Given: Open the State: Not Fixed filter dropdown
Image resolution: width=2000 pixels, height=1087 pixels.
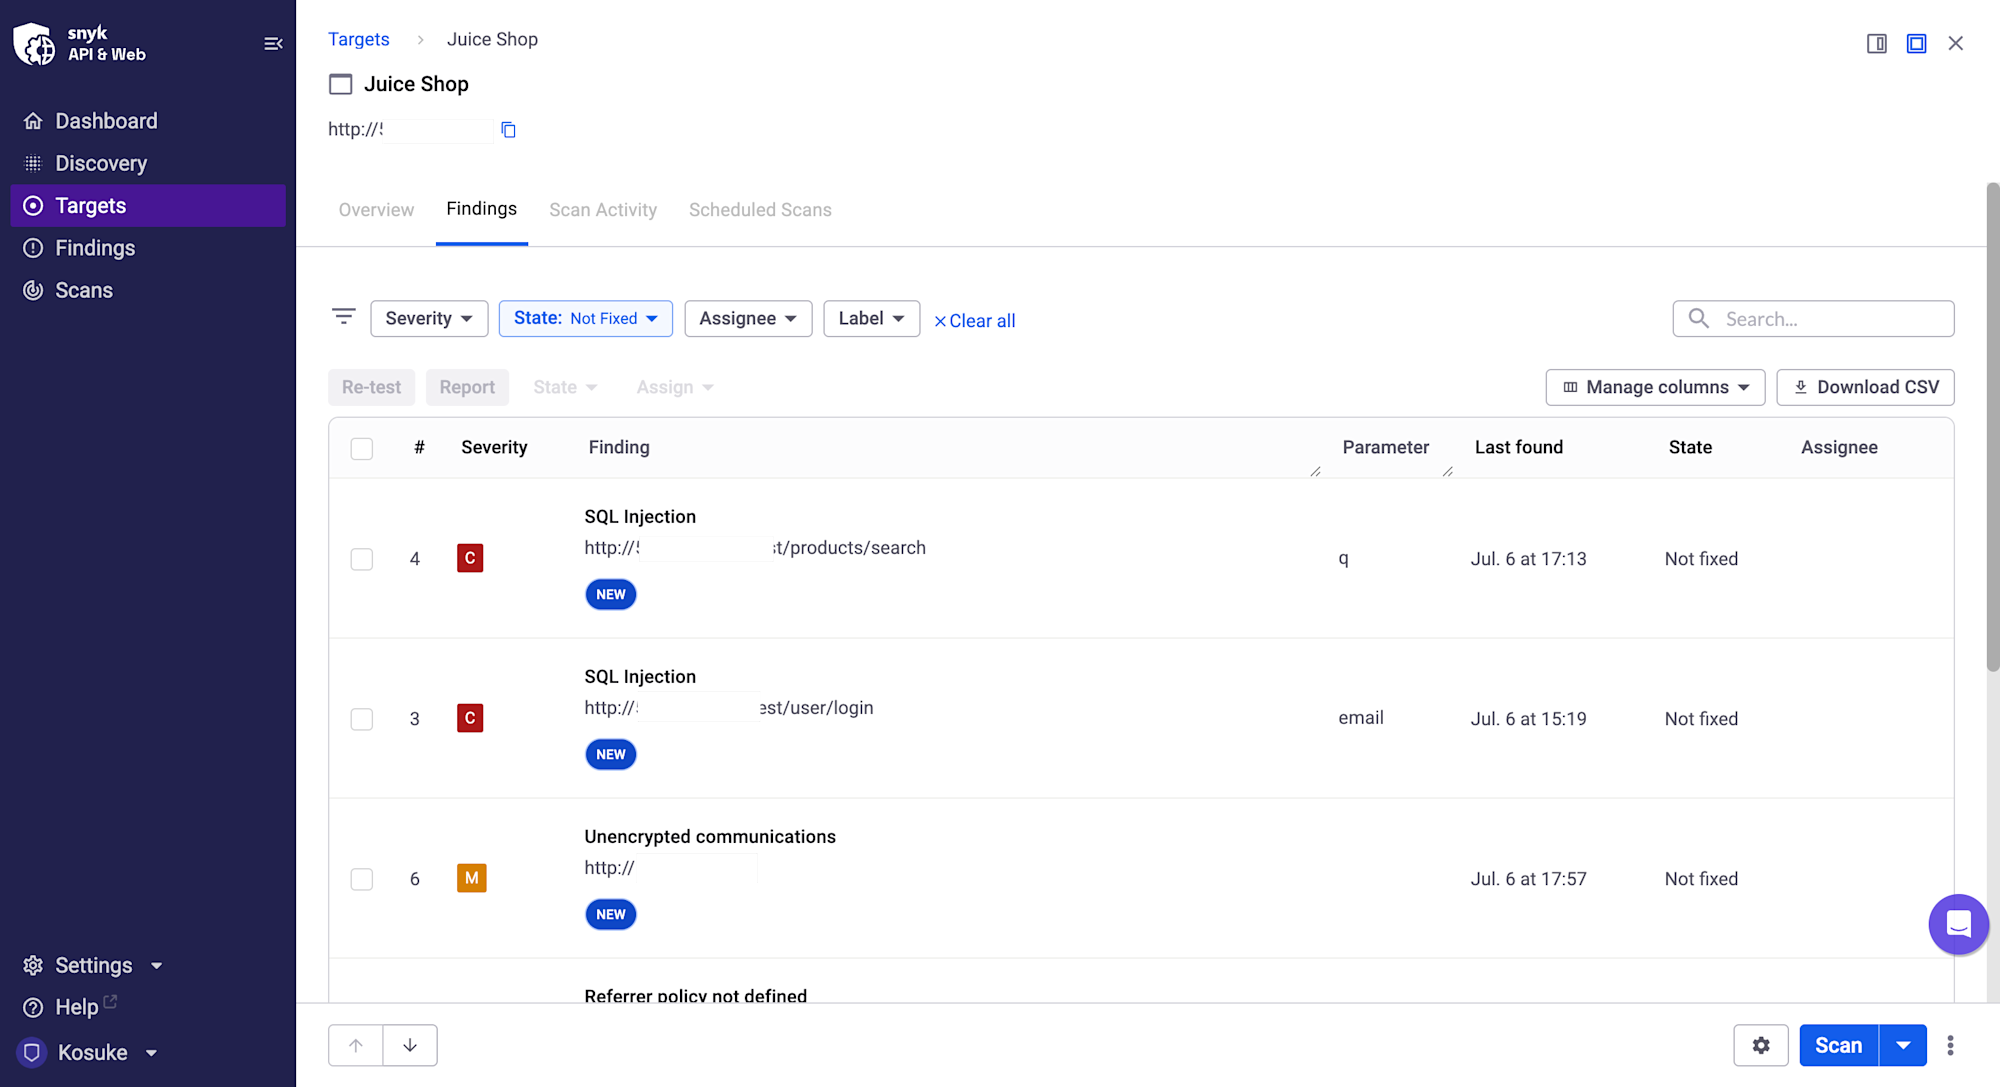Looking at the screenshot, I should pyautogui.click(x=586, y=318).
